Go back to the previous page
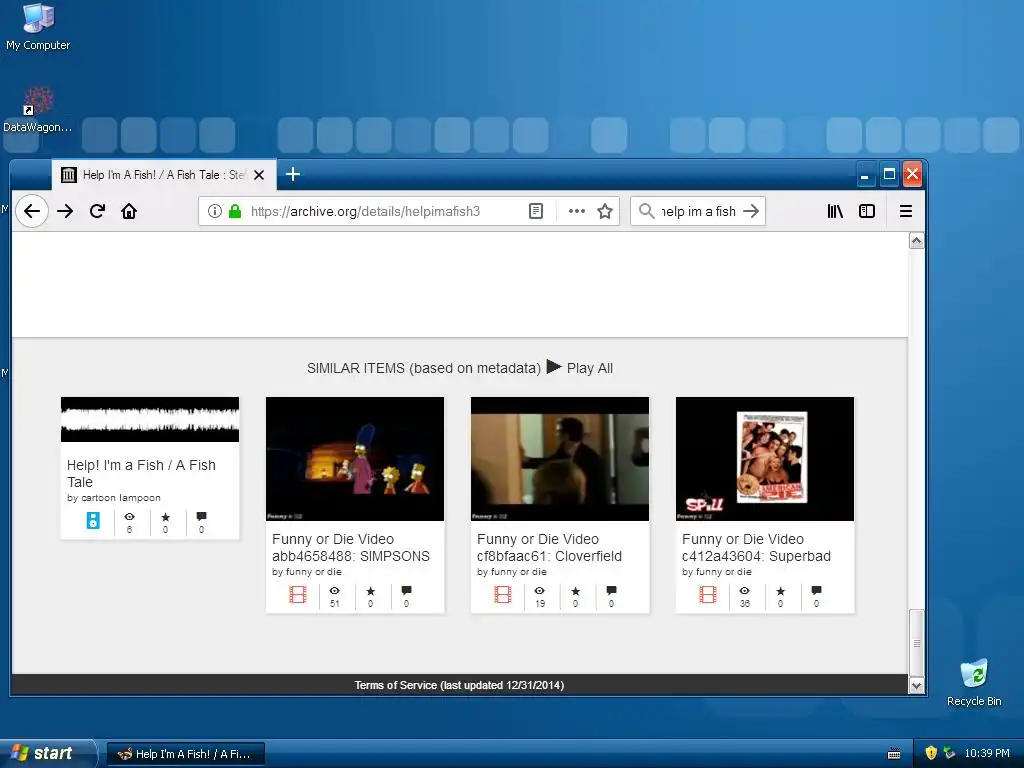The width and height of the screenshot is (1024, 768). pyautogui.click(x=31, y=211)
